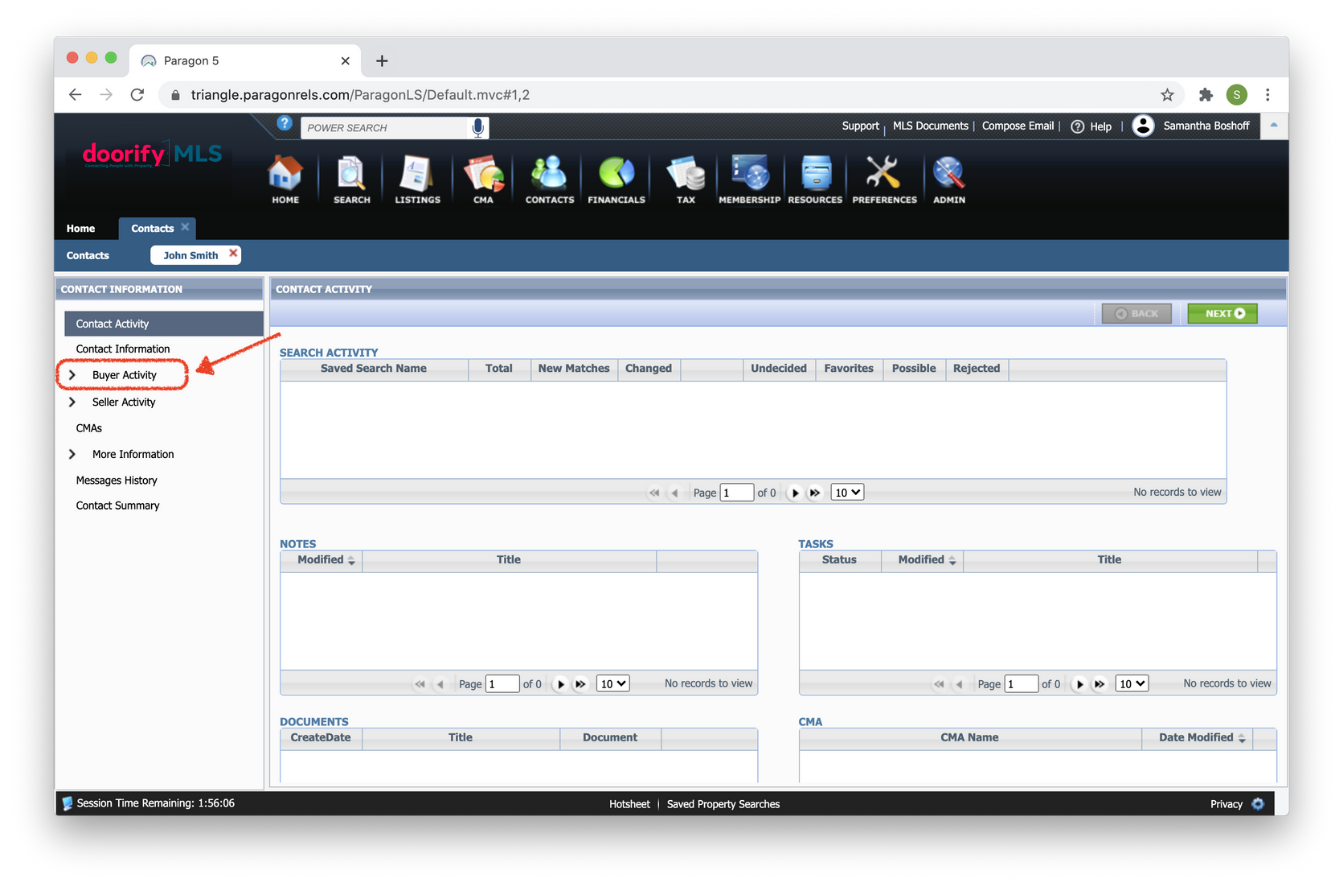
Task: Sort CMA by Date Modified column
Action: 1196,738
